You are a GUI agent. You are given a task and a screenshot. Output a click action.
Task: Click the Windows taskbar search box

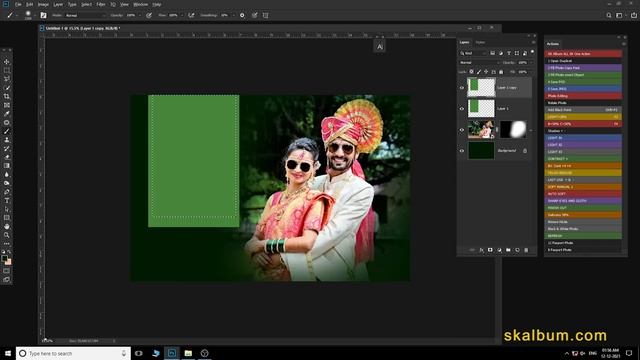[73, 353]
